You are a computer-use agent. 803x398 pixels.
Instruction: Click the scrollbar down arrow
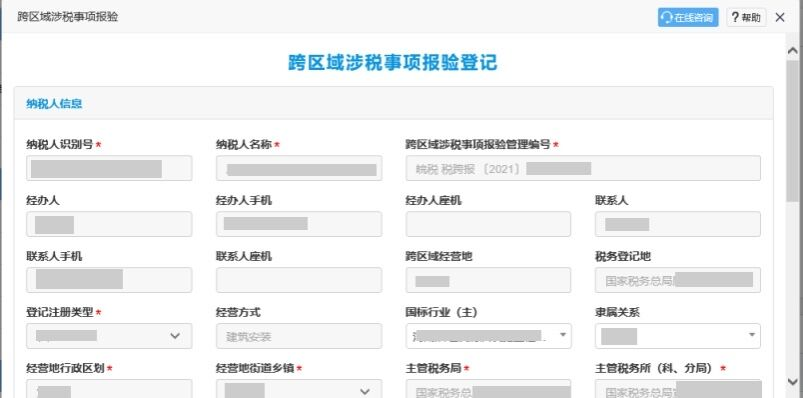click(x=793, y=382)
